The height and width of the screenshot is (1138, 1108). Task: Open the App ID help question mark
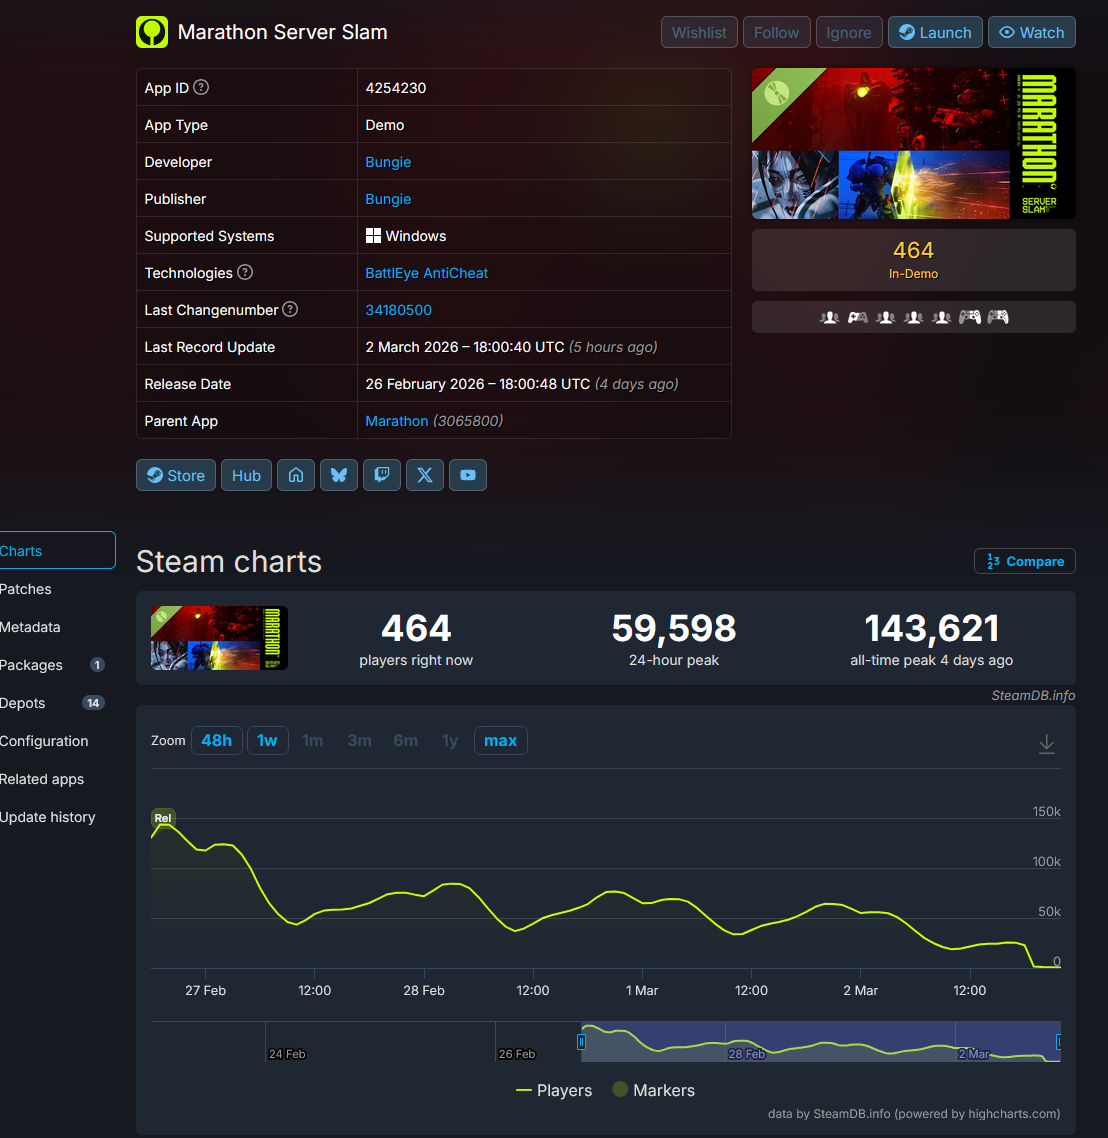pyautogui.click(x=201, y=87)
